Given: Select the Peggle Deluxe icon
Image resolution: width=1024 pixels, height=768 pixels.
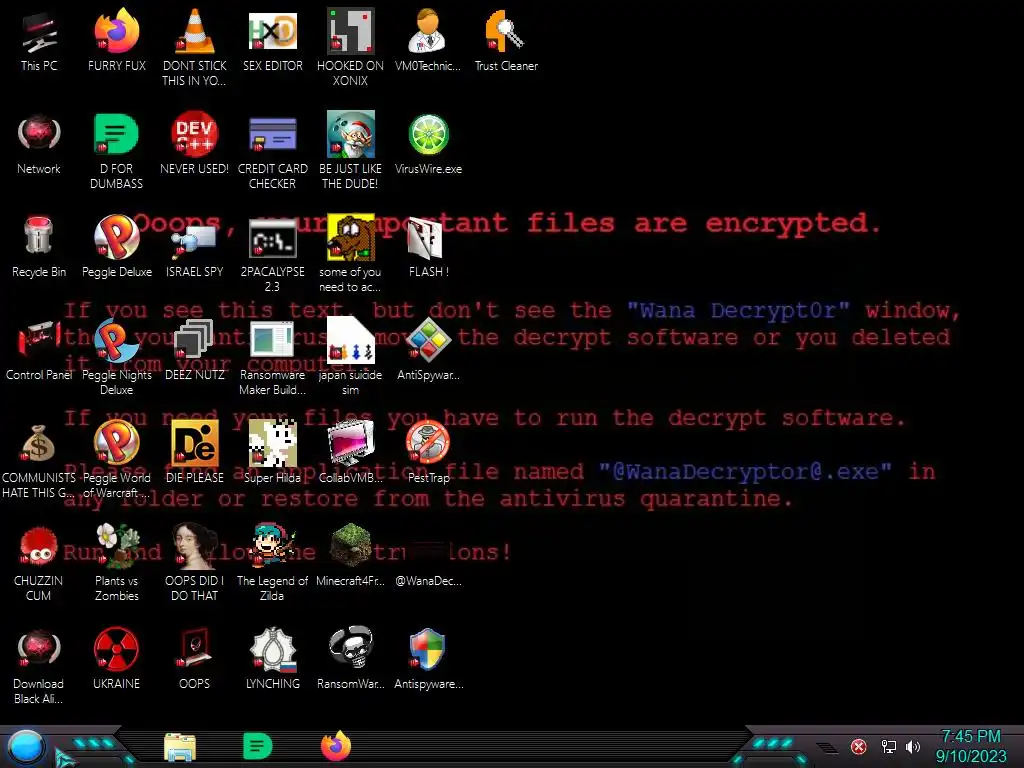Looking at the screenshot, I should coord(117,238).
